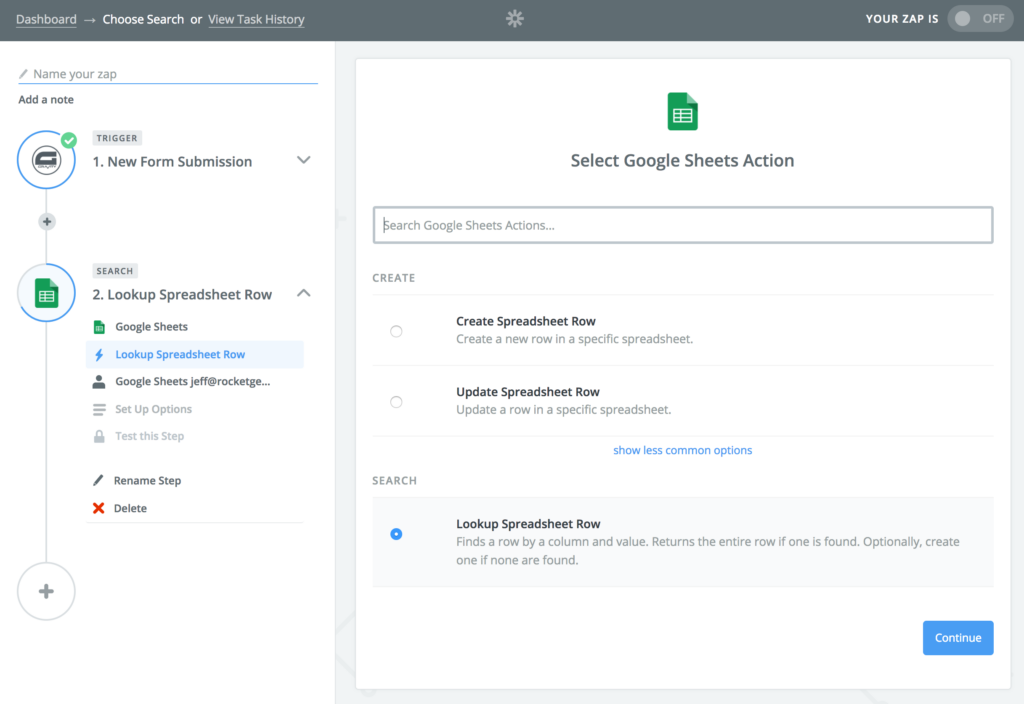Click the large Google Sheets icon above title

pyautogui.click(x=682, y=112)
